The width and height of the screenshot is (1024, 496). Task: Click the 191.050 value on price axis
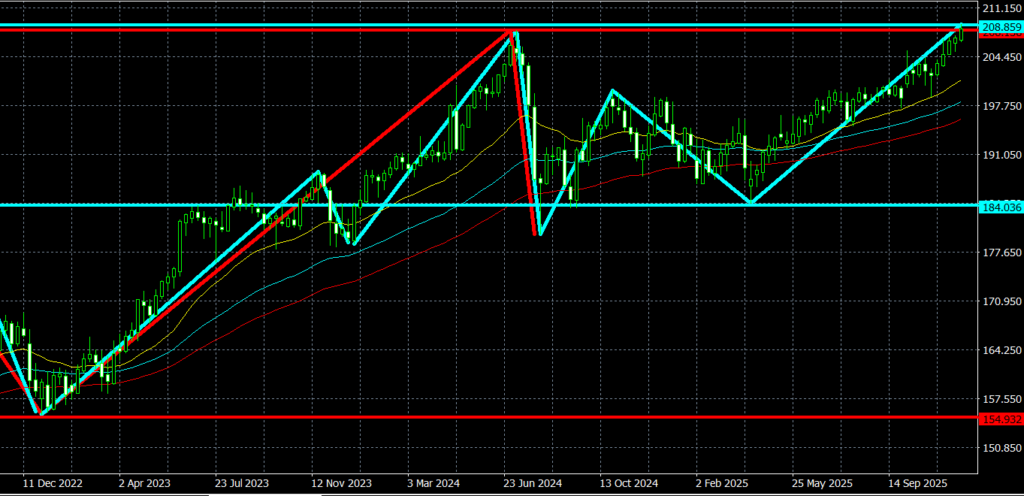point(1000,156)
